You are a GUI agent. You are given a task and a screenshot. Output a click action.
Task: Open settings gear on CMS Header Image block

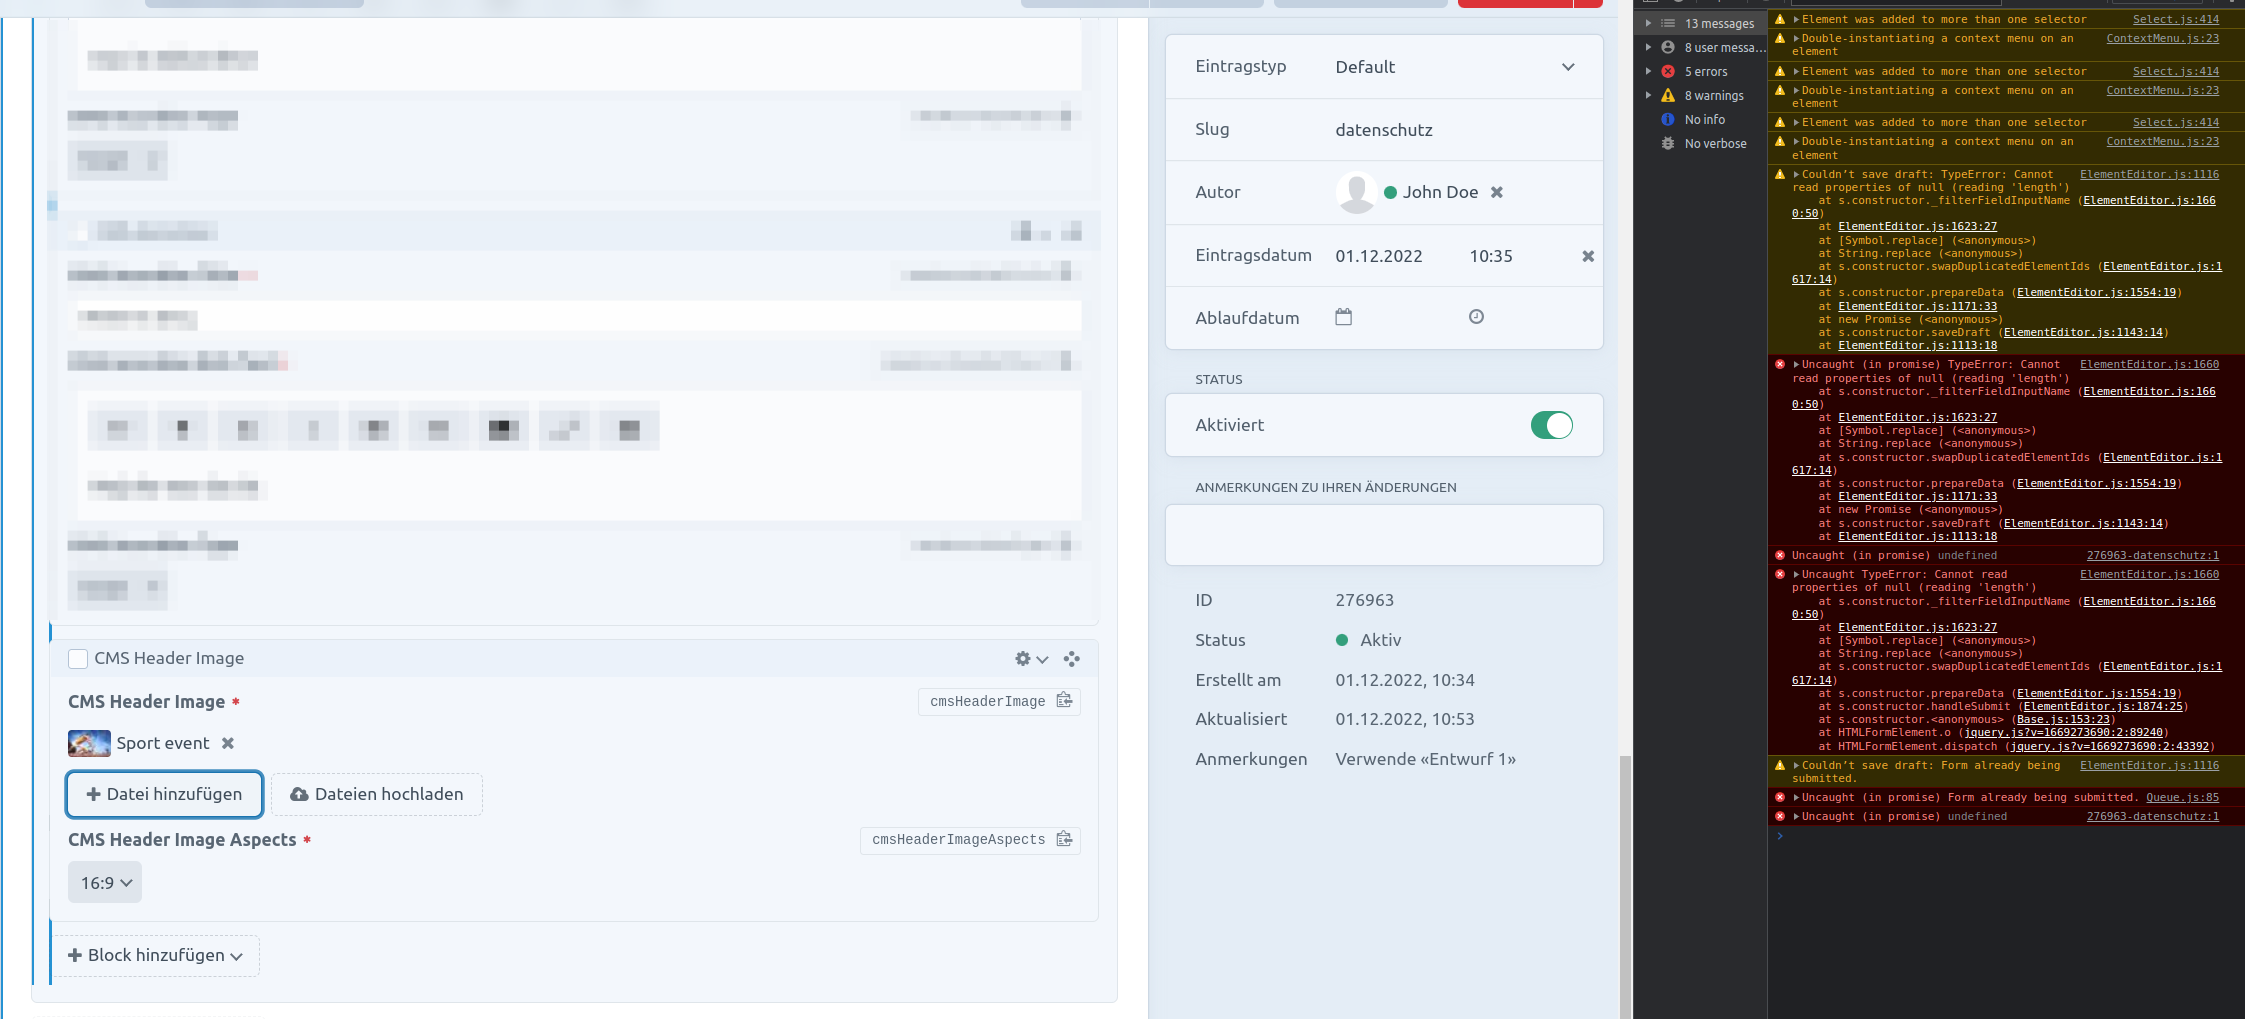tap(1022, 659)
